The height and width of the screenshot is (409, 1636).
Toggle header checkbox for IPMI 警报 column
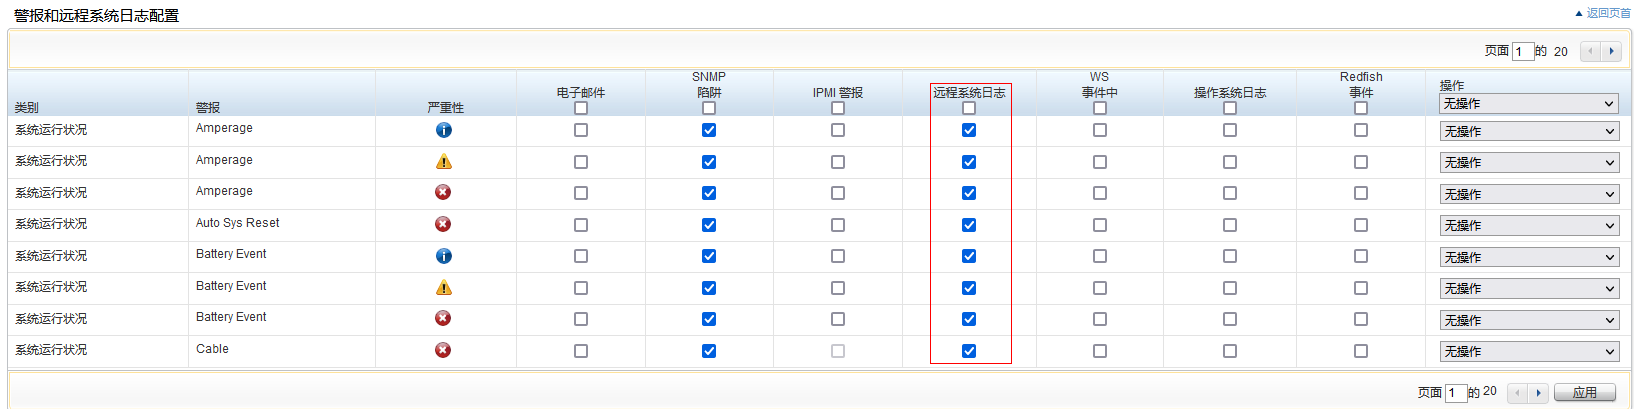pyautogui.click(x=838, y=108)
